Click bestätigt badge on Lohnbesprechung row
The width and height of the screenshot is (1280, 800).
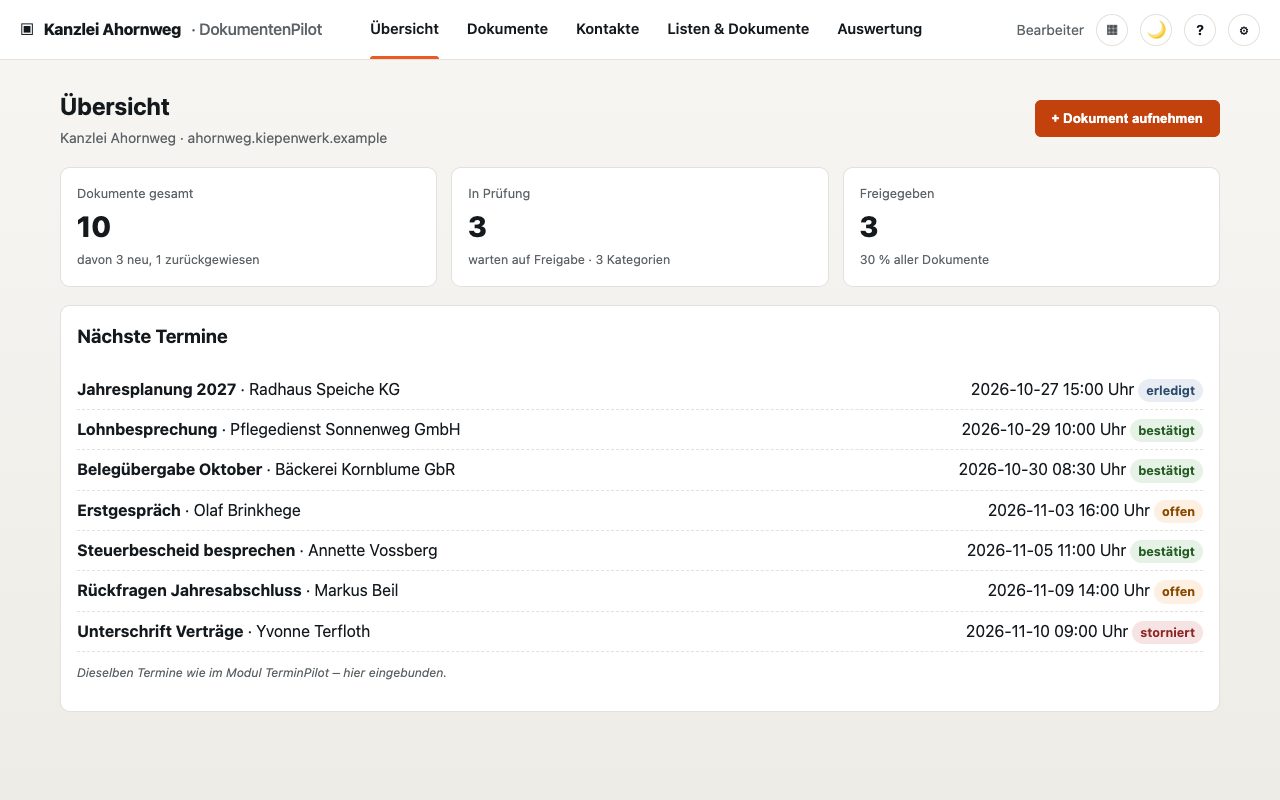pyautogui.click(x=1166, y=430)
